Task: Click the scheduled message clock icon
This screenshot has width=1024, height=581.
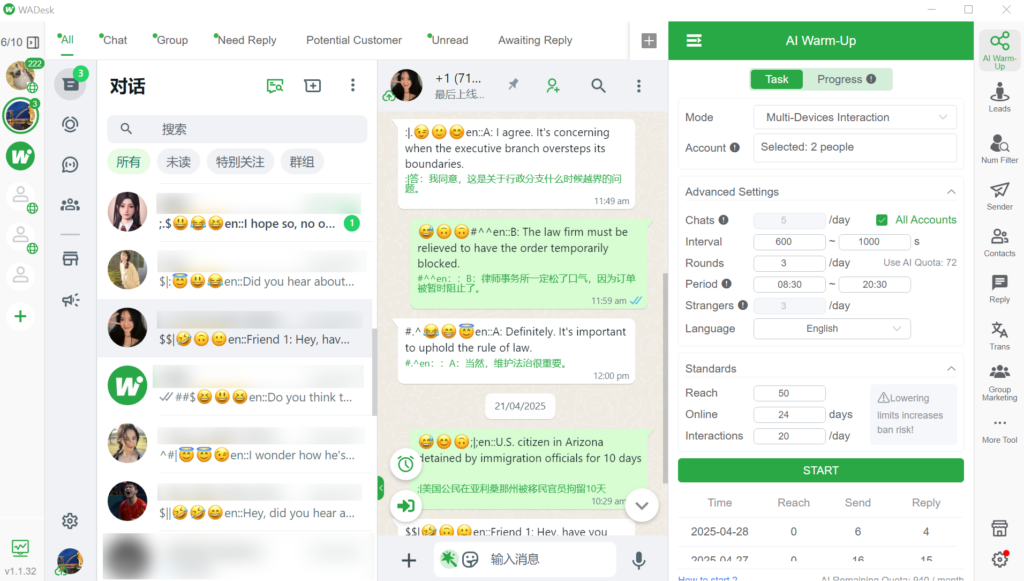Action: pos(406,464)
